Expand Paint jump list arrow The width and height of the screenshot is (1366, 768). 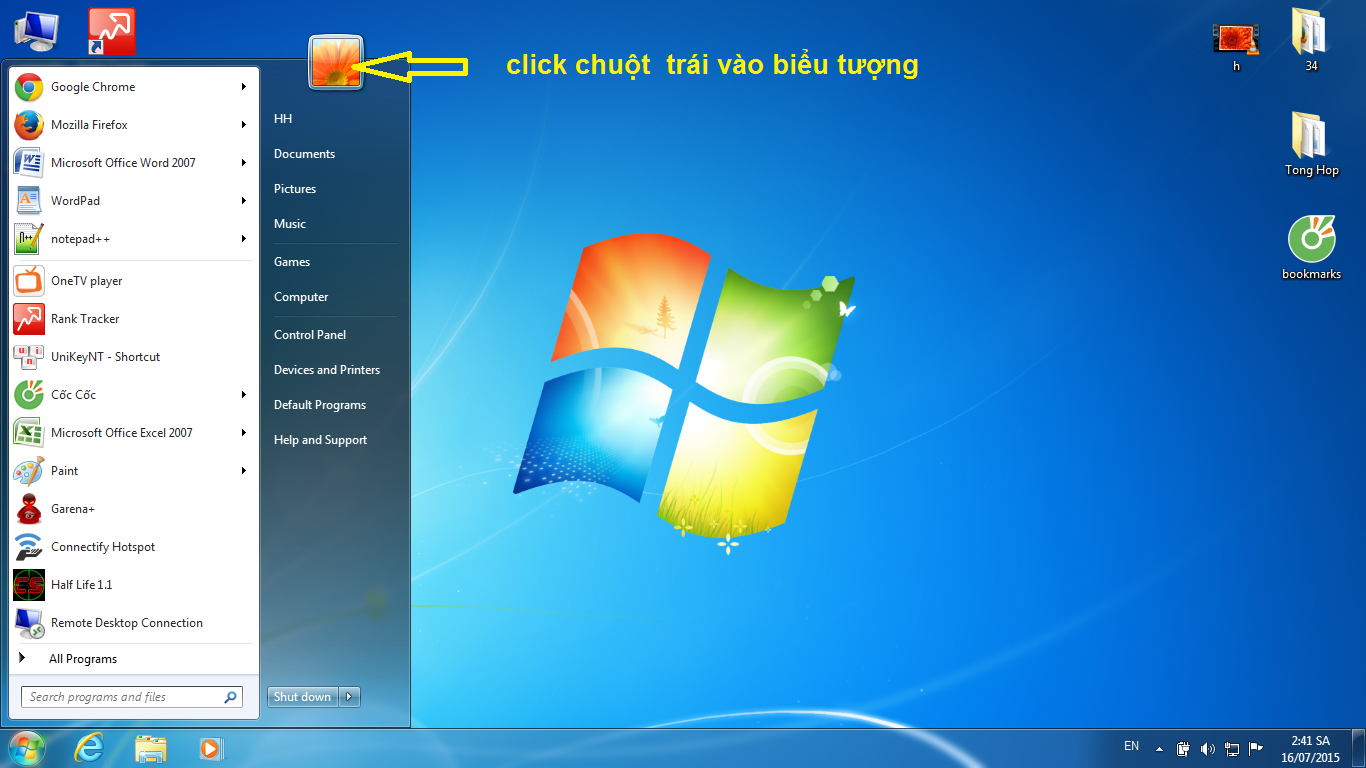243,471
